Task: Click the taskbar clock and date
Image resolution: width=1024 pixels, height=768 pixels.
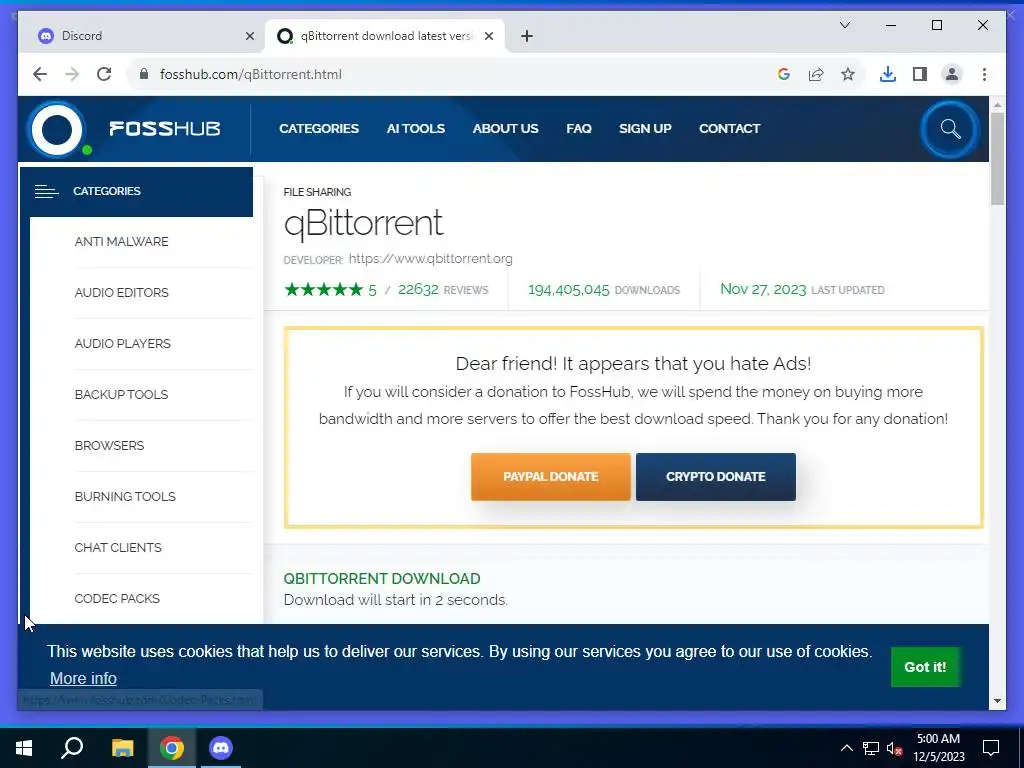Action: (938, 748)
